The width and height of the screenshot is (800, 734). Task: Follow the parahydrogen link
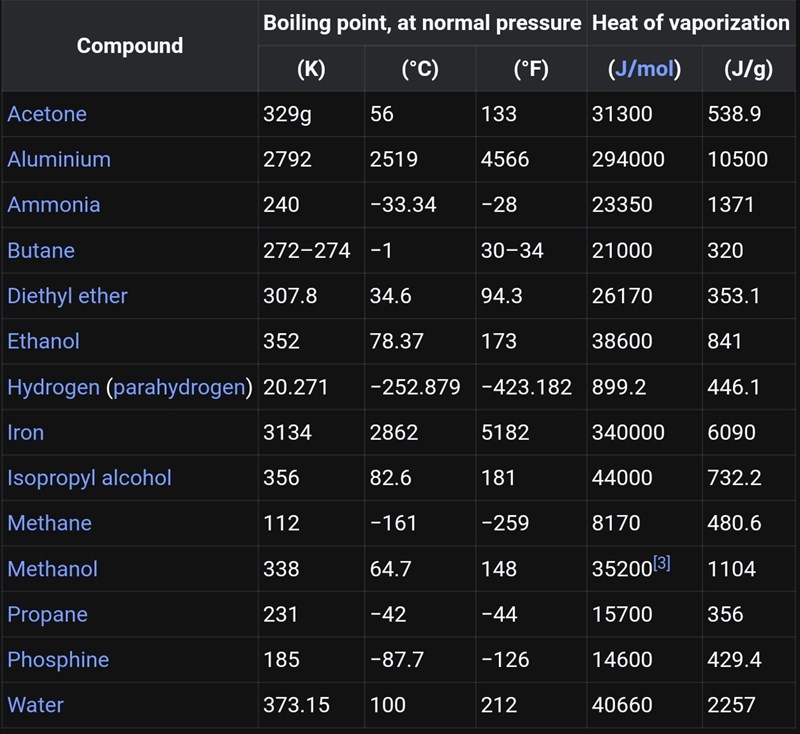(x=179, y=387)
